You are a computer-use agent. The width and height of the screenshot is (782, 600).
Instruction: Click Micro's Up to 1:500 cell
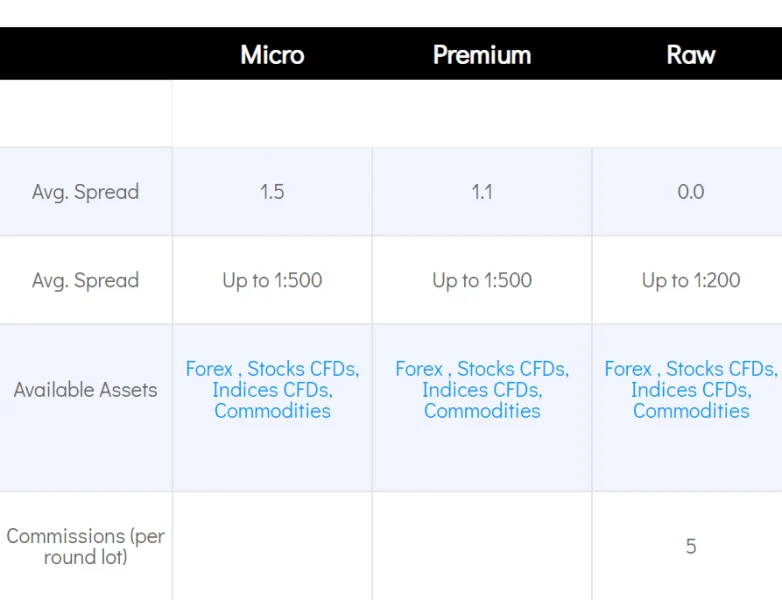coord(272,280)
